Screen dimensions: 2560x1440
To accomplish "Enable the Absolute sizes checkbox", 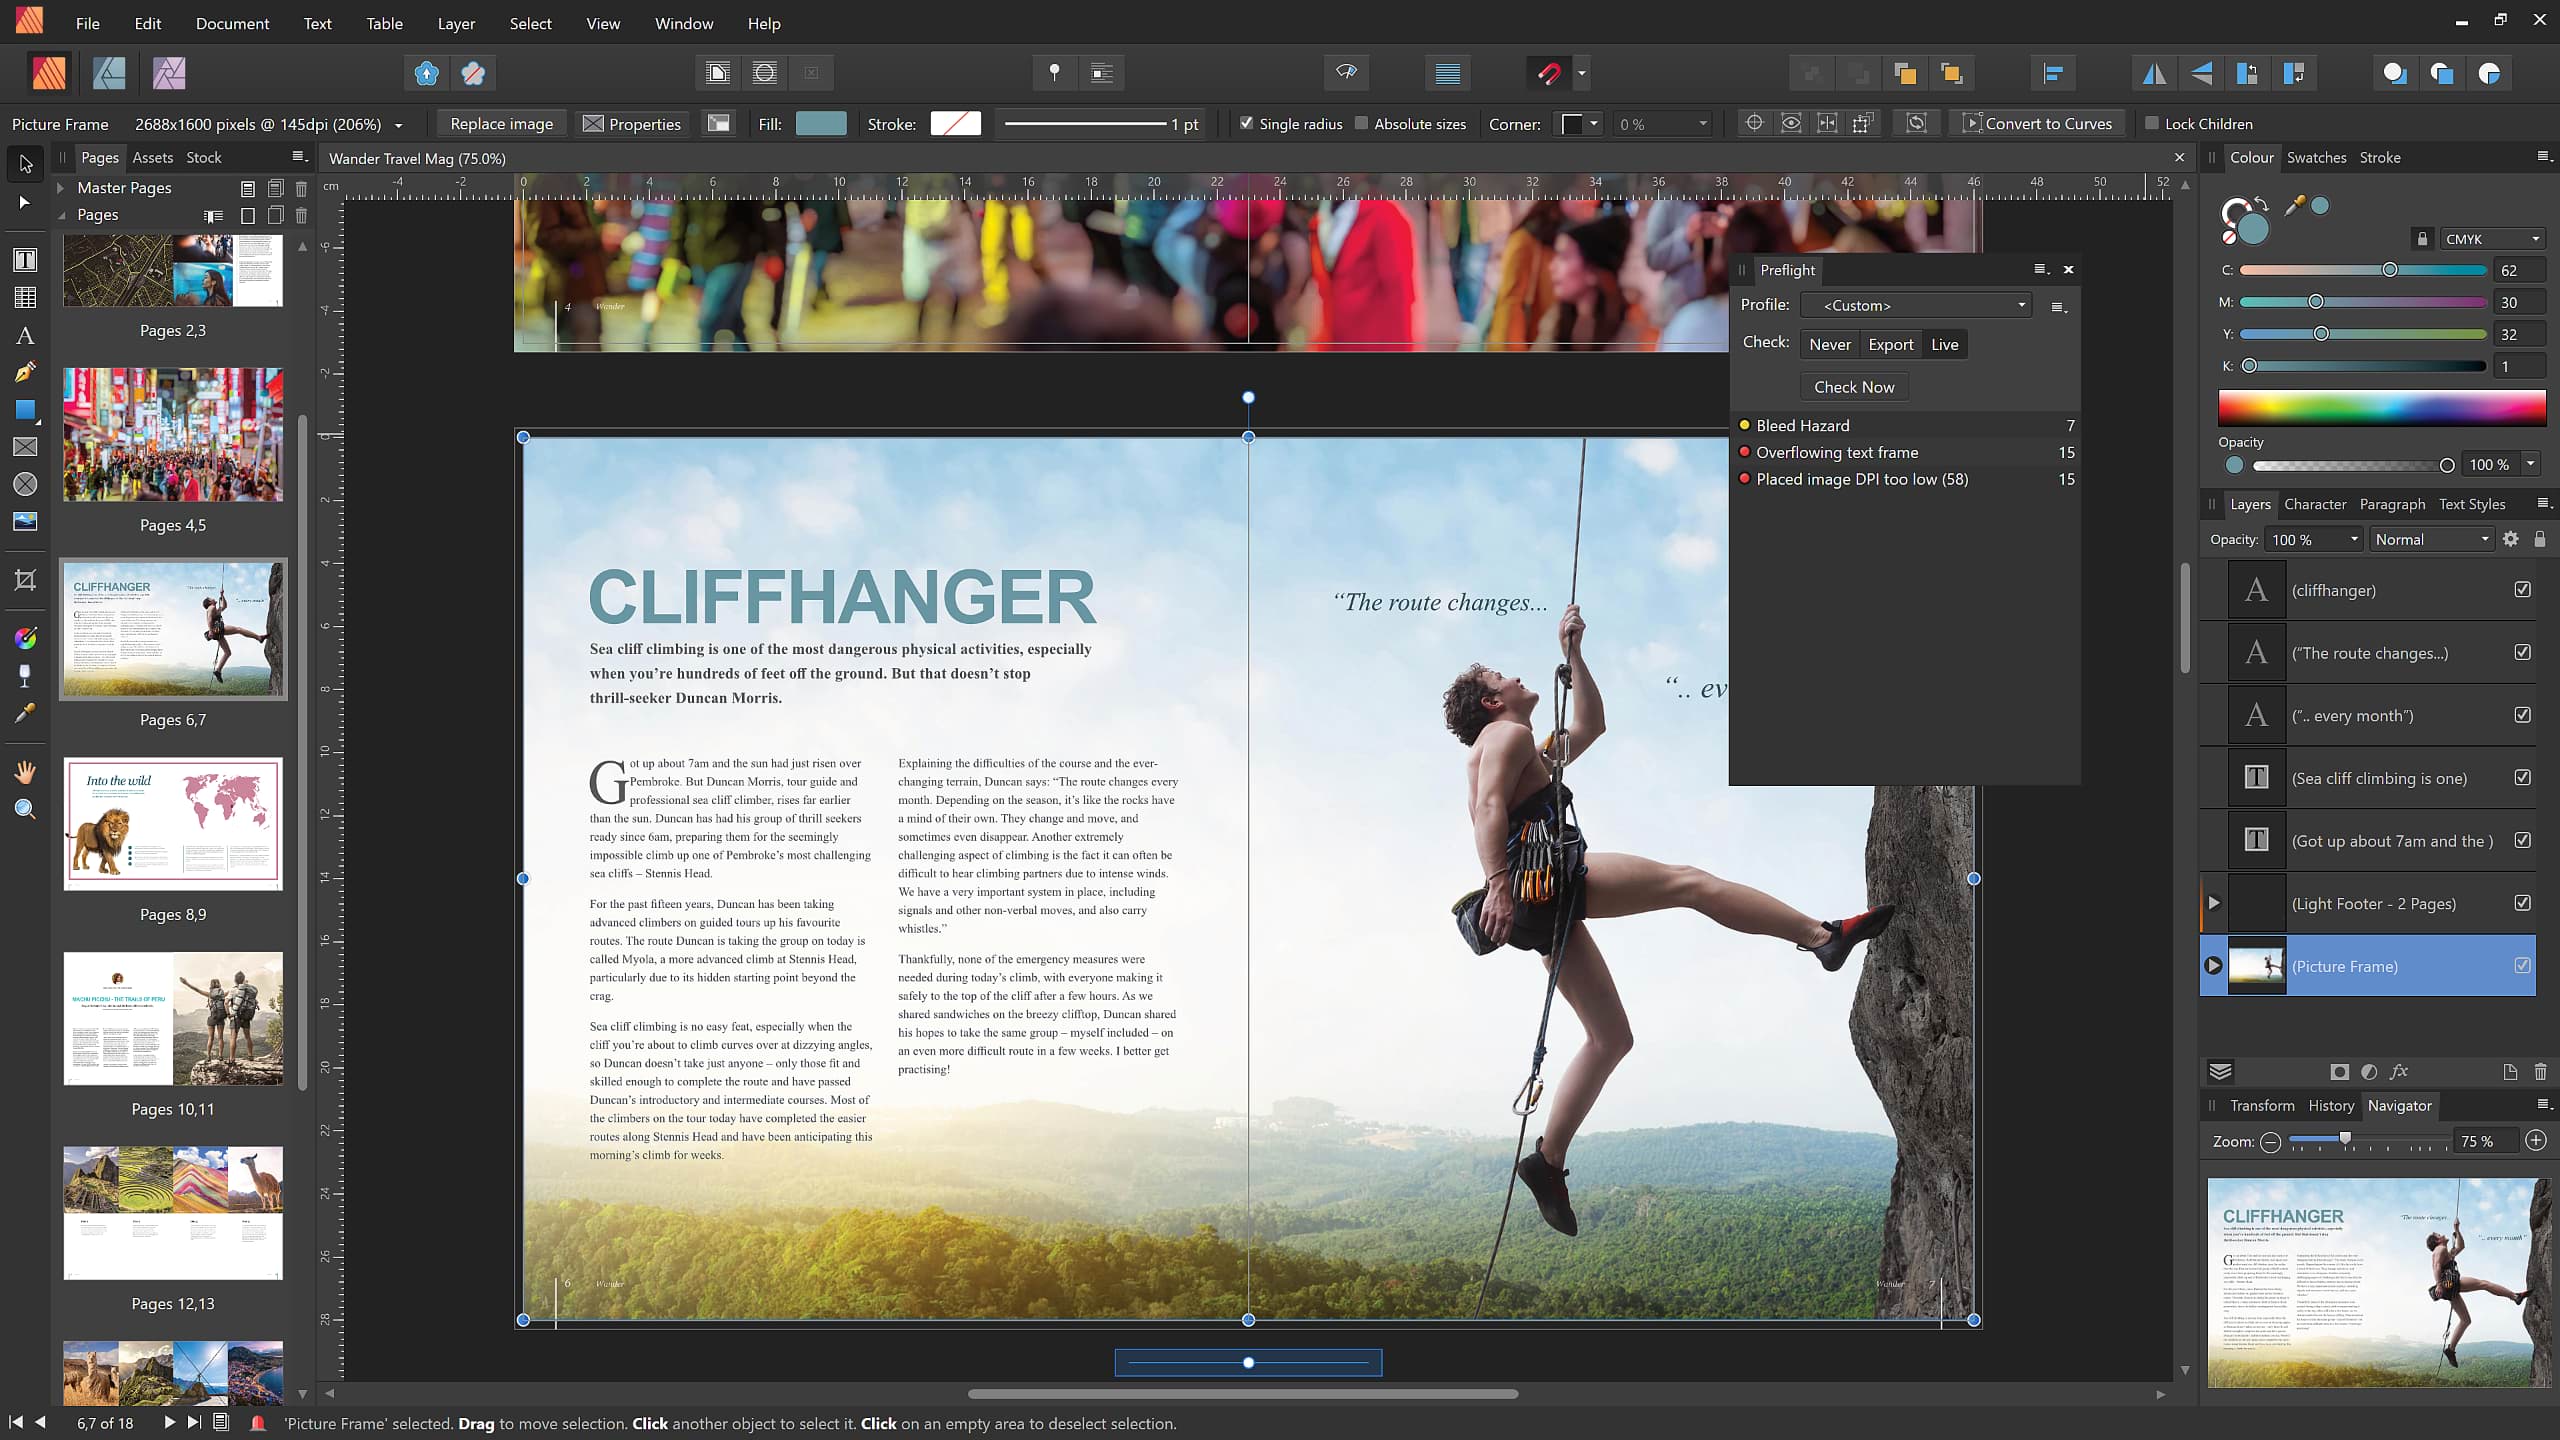I will click(x=1362, y=123).
